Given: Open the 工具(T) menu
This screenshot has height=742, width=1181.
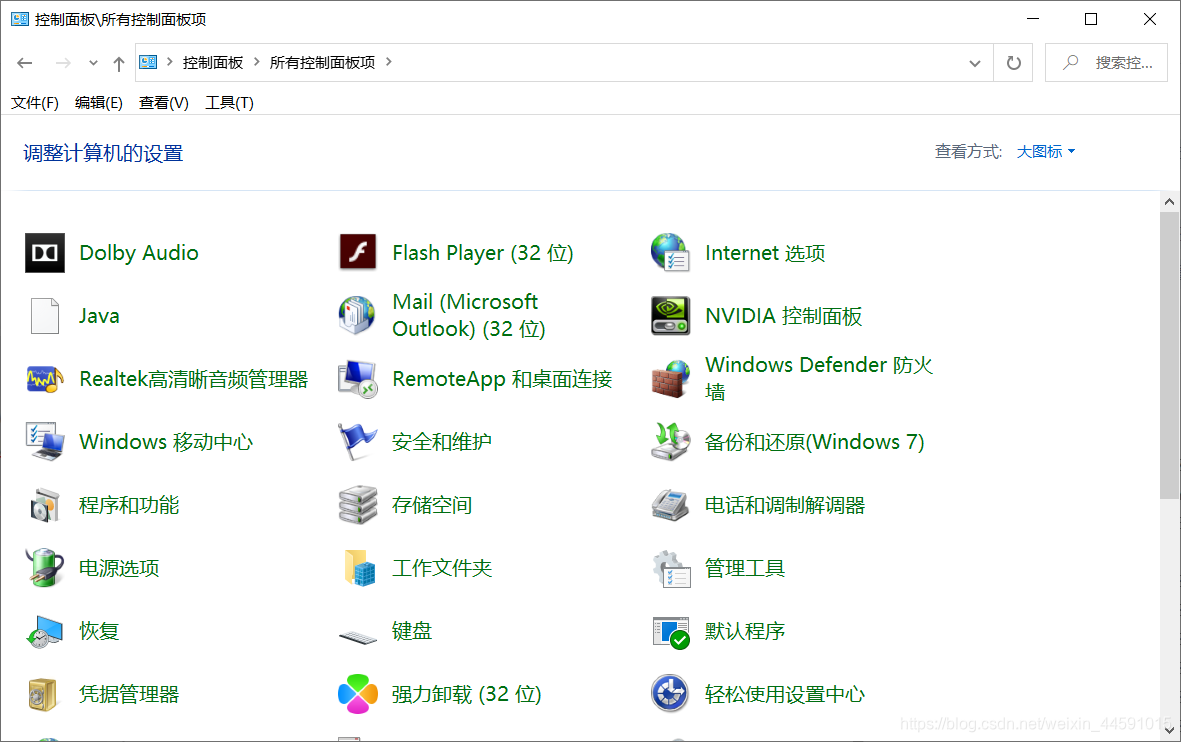Looking at the screenshot, I should click(x=229, y=102).
